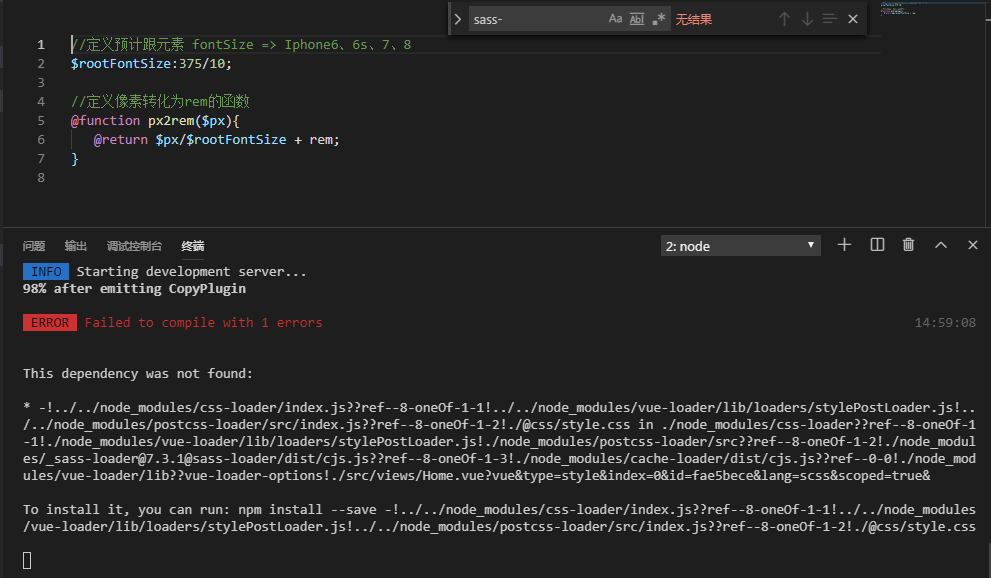This screenshot has width=991, height=578.
Task: Click the '//定义像素转化为rem的函数' comment line
Action: click(160, 101)
